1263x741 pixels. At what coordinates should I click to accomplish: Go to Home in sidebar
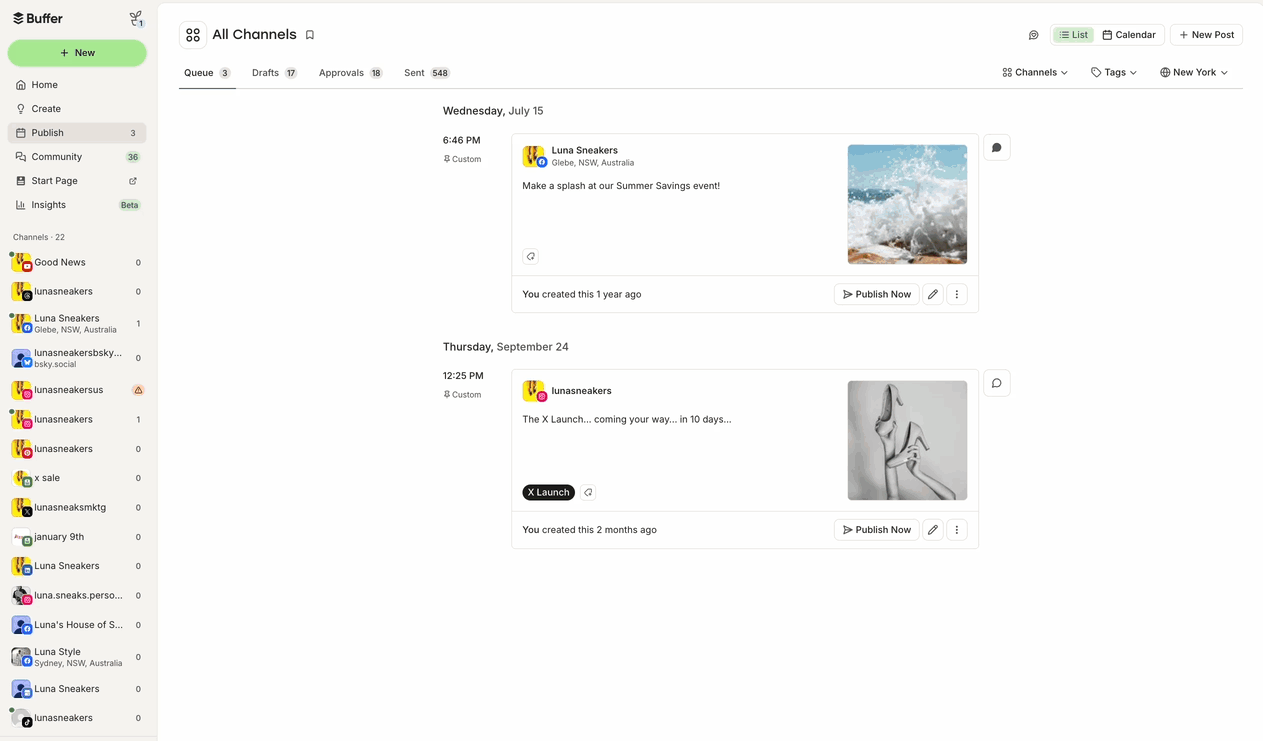(77, 85)
